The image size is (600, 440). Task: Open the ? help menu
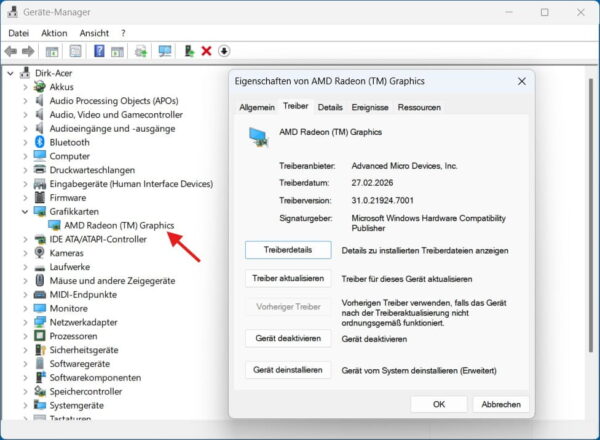point(123,33)
